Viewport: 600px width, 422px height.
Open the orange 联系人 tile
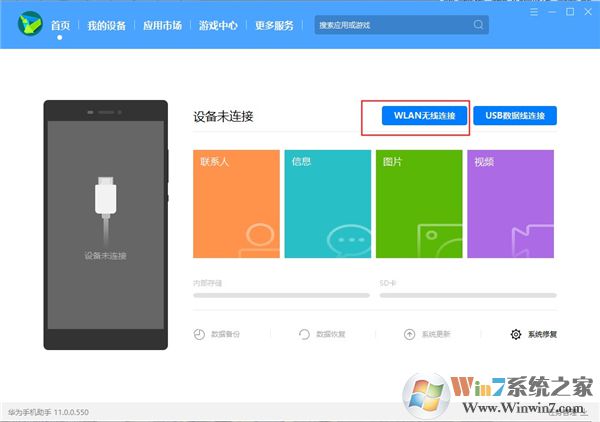[x=236, y=204]
